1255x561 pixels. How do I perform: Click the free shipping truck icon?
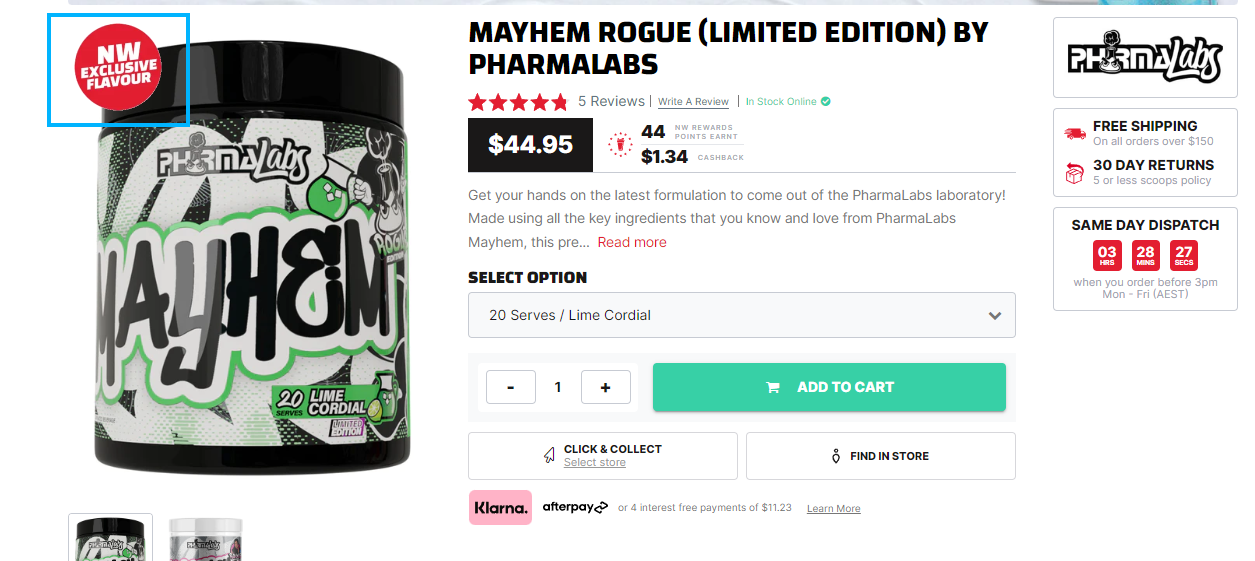click(x=1075, y=133)
